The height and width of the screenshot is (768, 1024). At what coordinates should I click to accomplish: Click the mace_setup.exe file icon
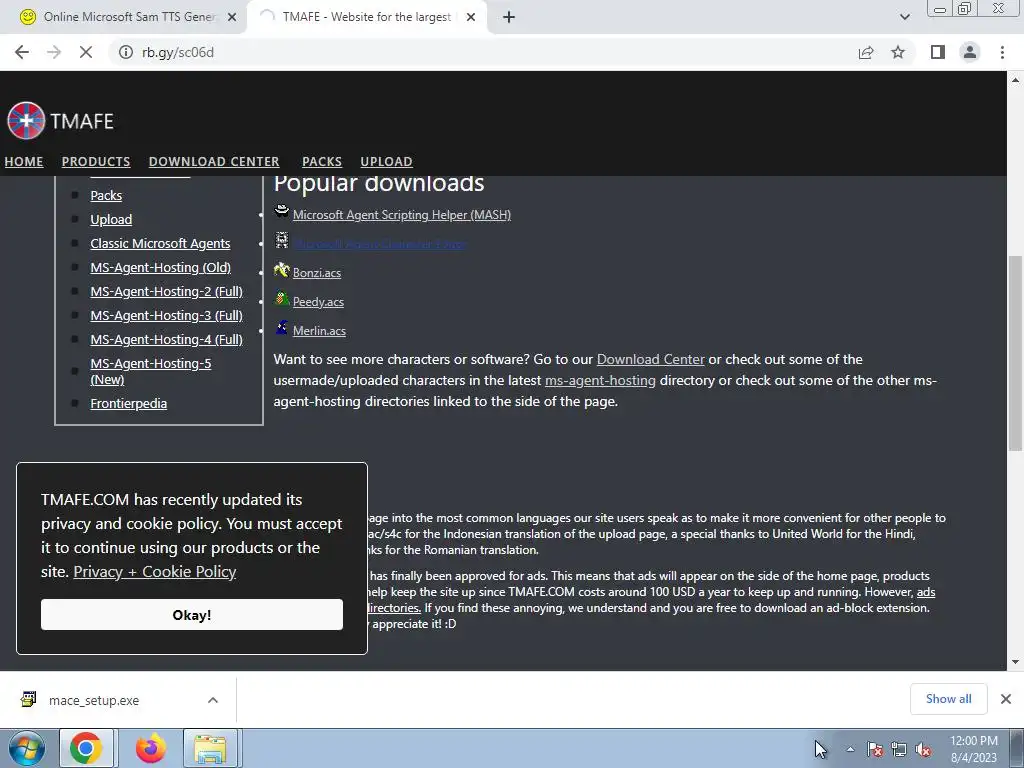pyautogui.click(x=28, y=699)
